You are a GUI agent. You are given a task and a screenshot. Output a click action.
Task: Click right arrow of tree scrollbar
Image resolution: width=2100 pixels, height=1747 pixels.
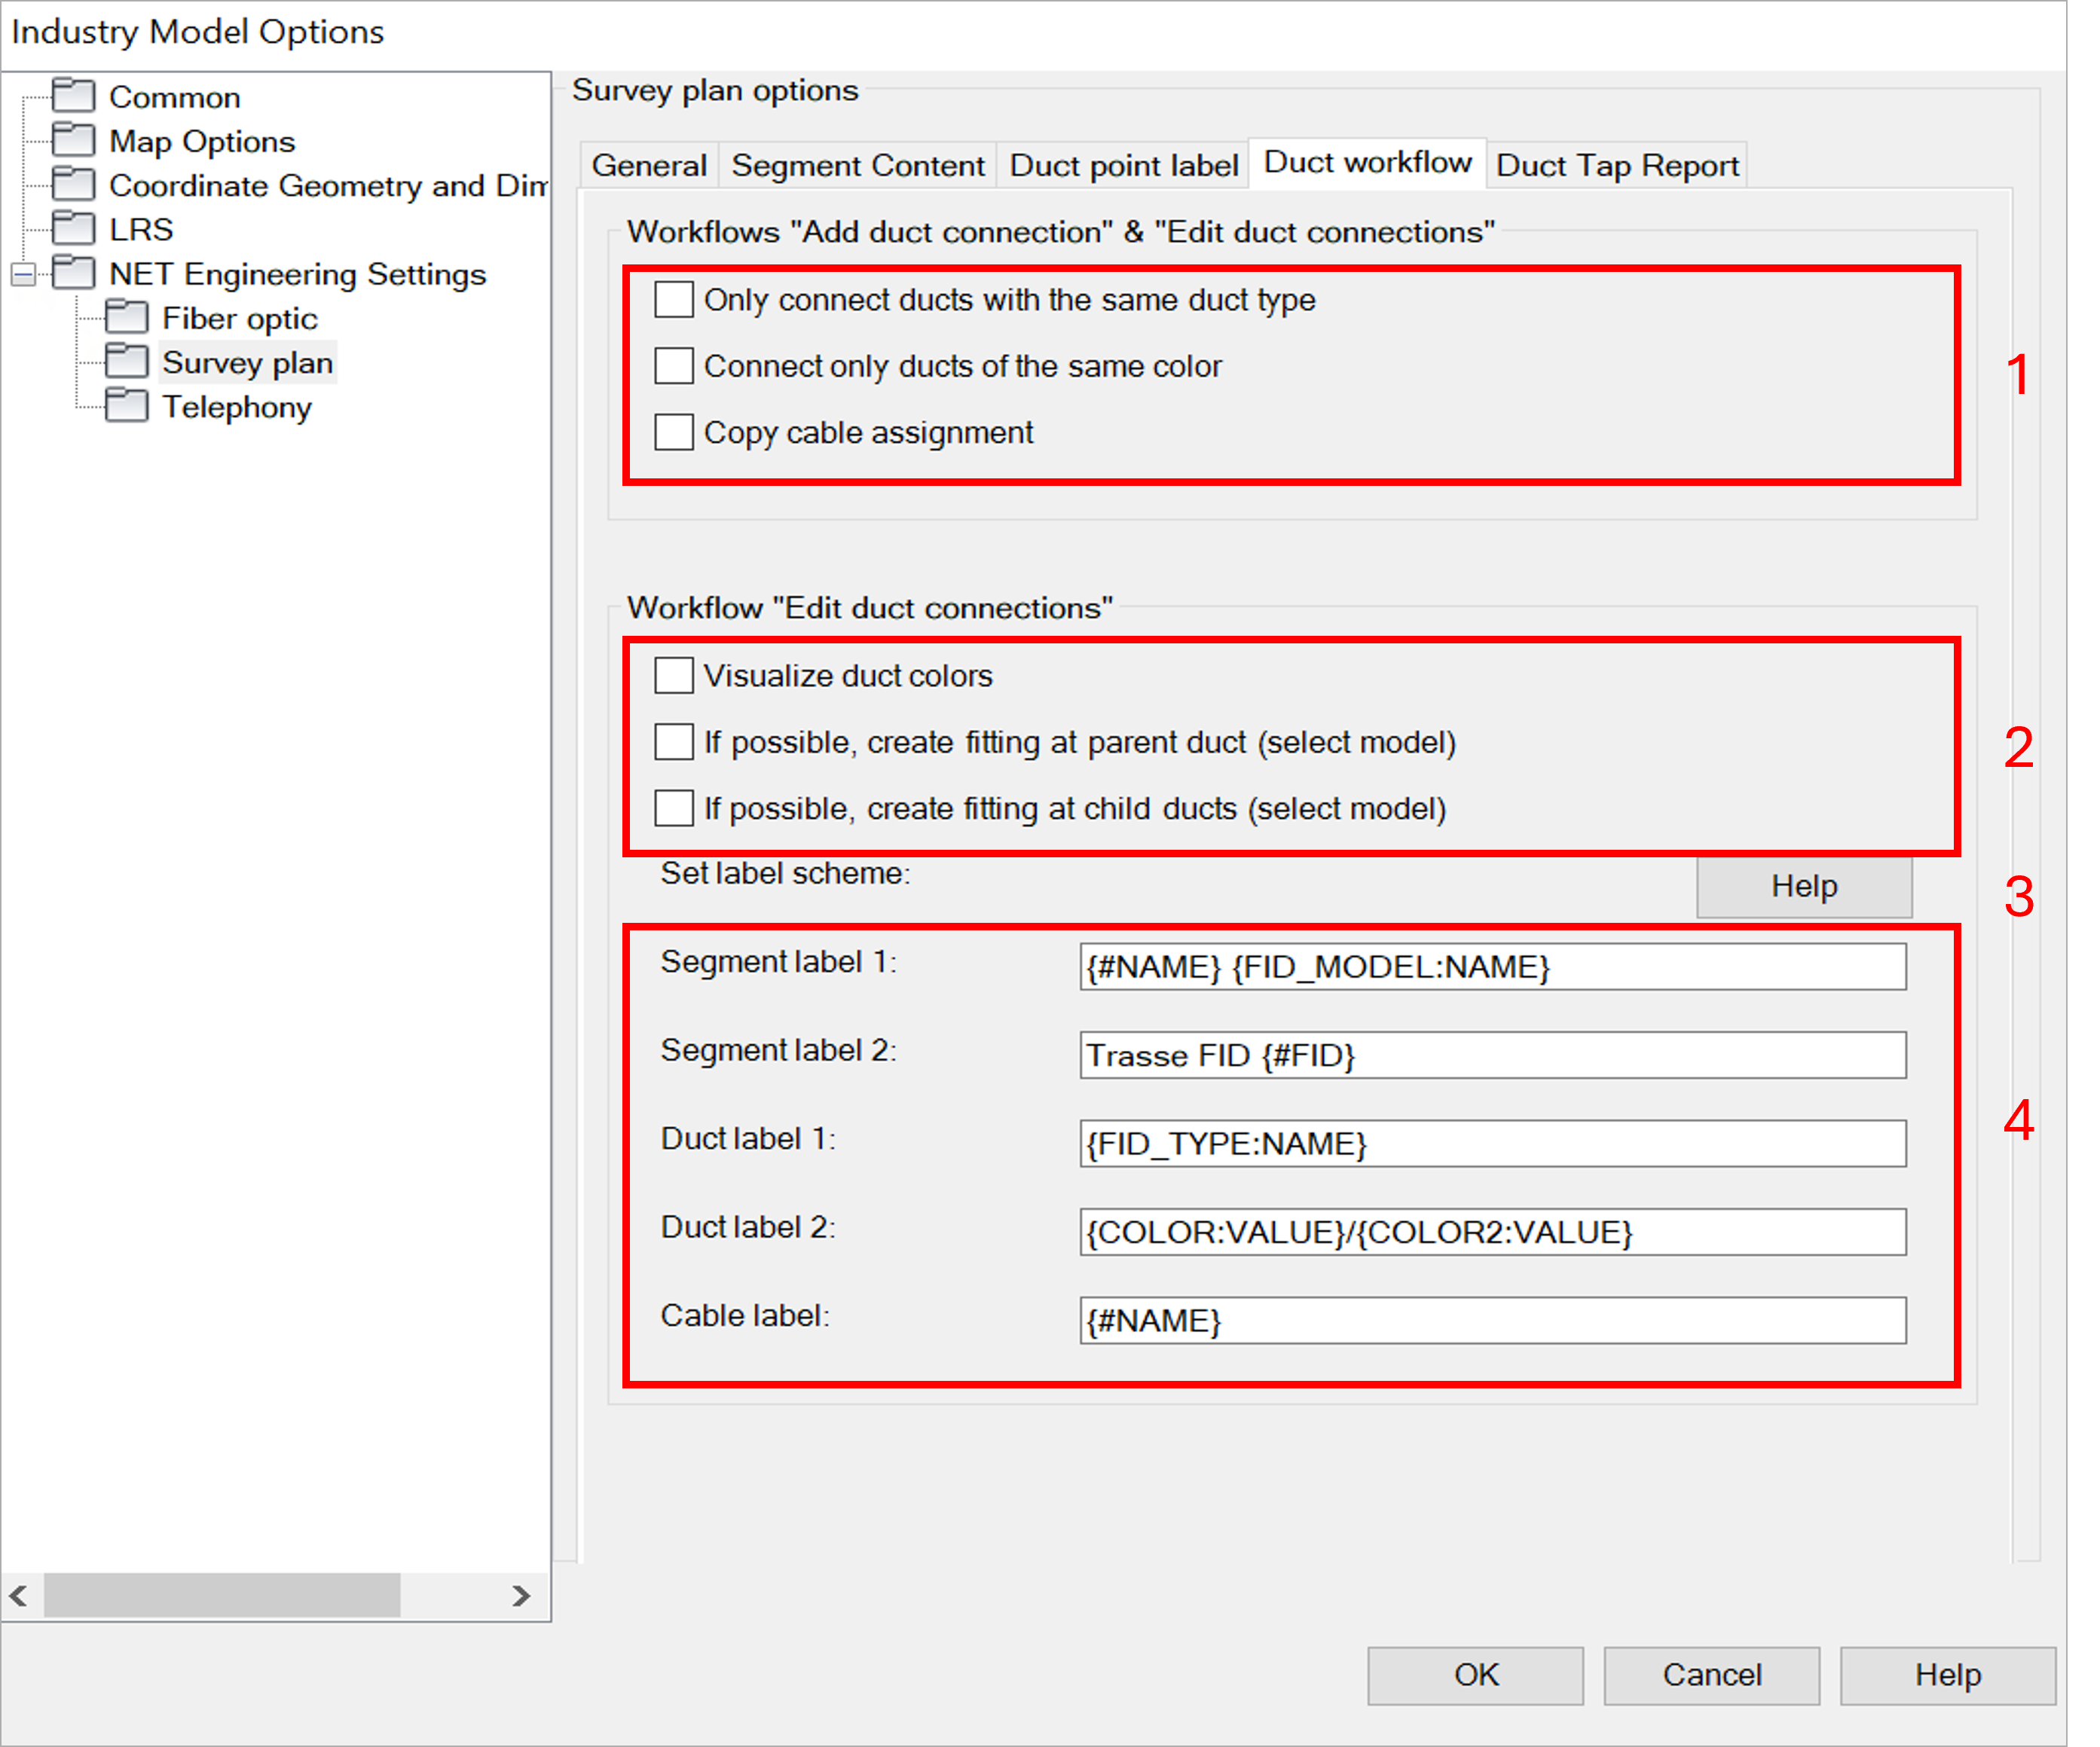tap(520, 1595)
